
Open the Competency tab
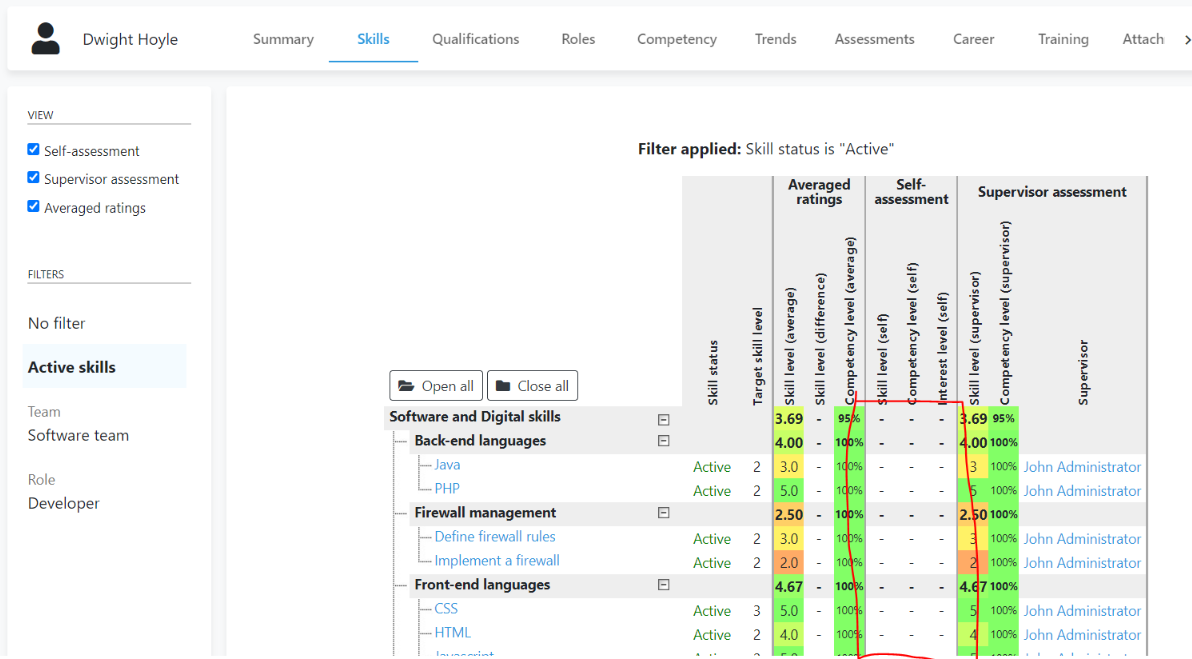676,39
